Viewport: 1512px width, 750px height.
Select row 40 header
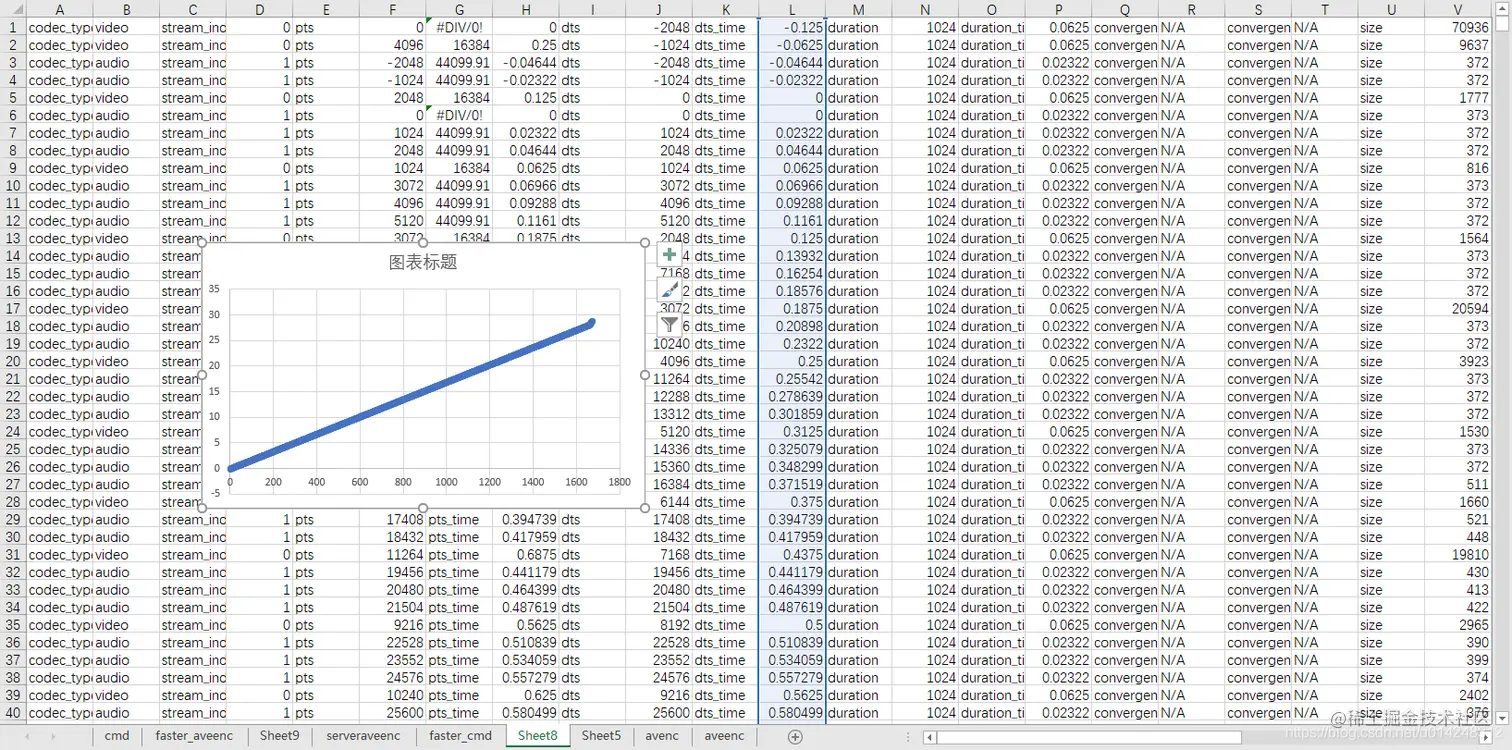(13, 713)
